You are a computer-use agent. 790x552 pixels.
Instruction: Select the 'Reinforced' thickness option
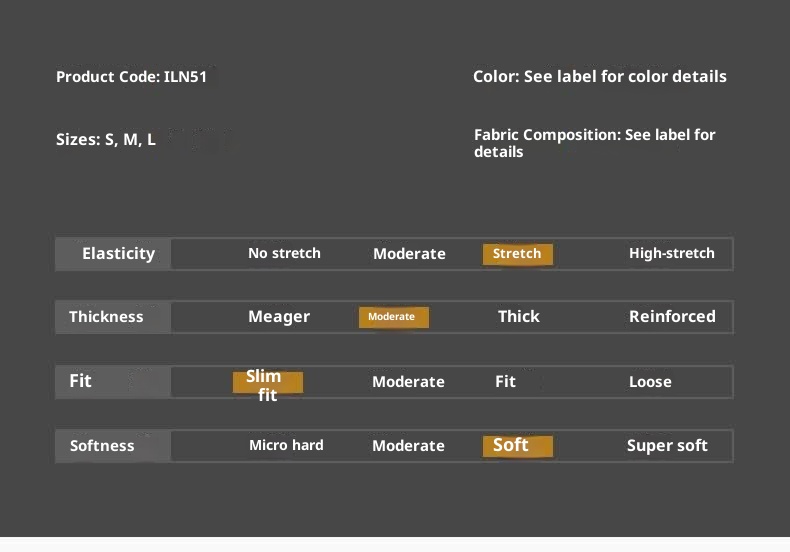tap(672, 317)
